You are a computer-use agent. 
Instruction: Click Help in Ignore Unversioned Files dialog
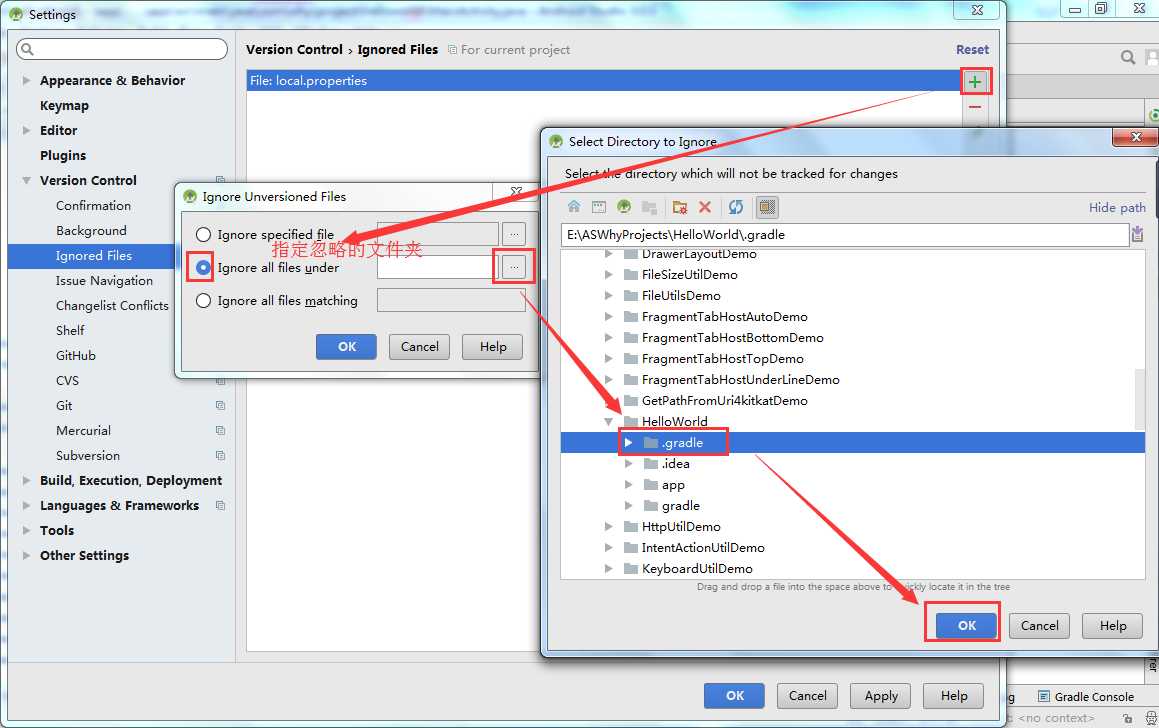[x=493, y=347]
